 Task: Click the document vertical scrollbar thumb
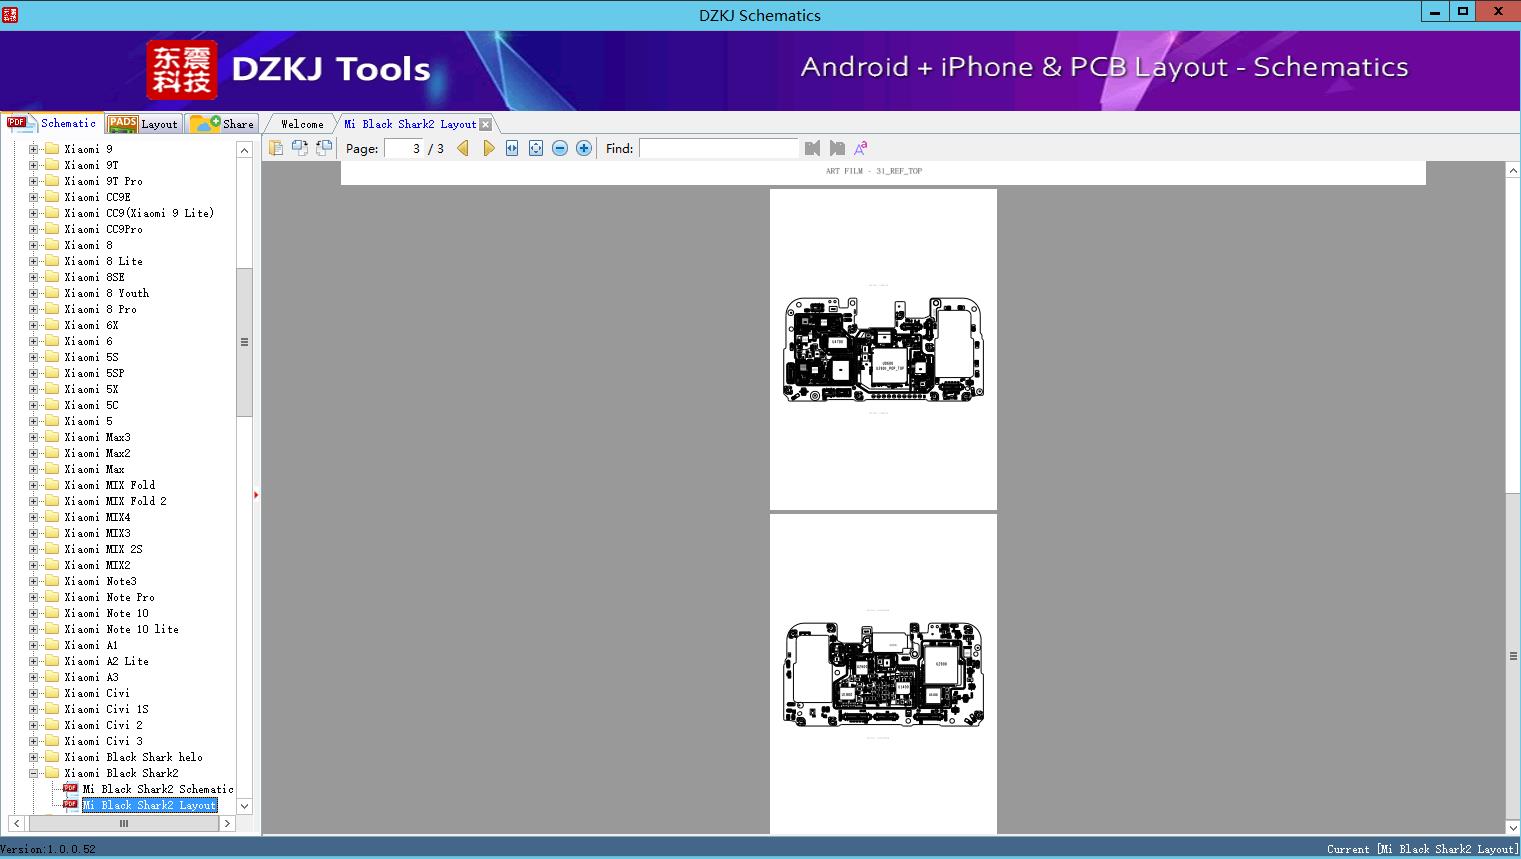tap(1513, 656)
